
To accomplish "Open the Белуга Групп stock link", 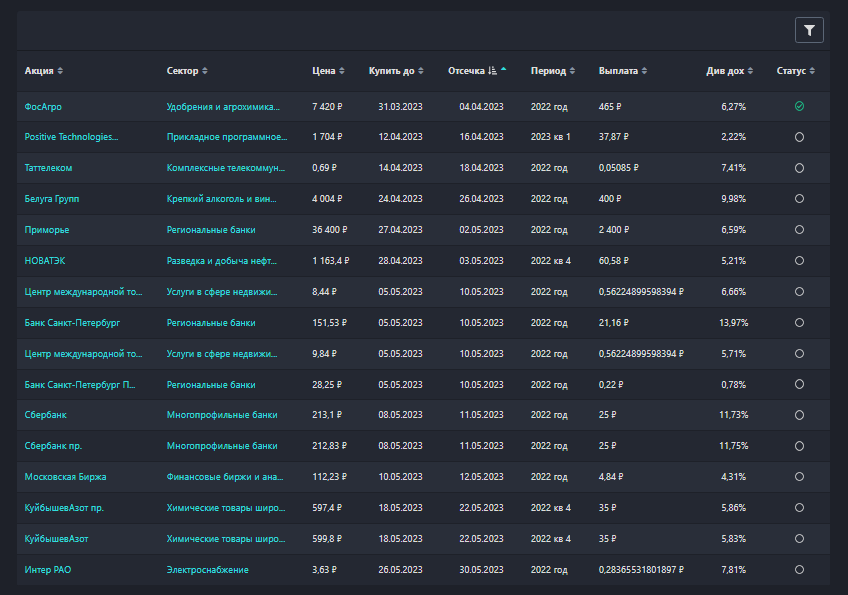I will [52, 199].
